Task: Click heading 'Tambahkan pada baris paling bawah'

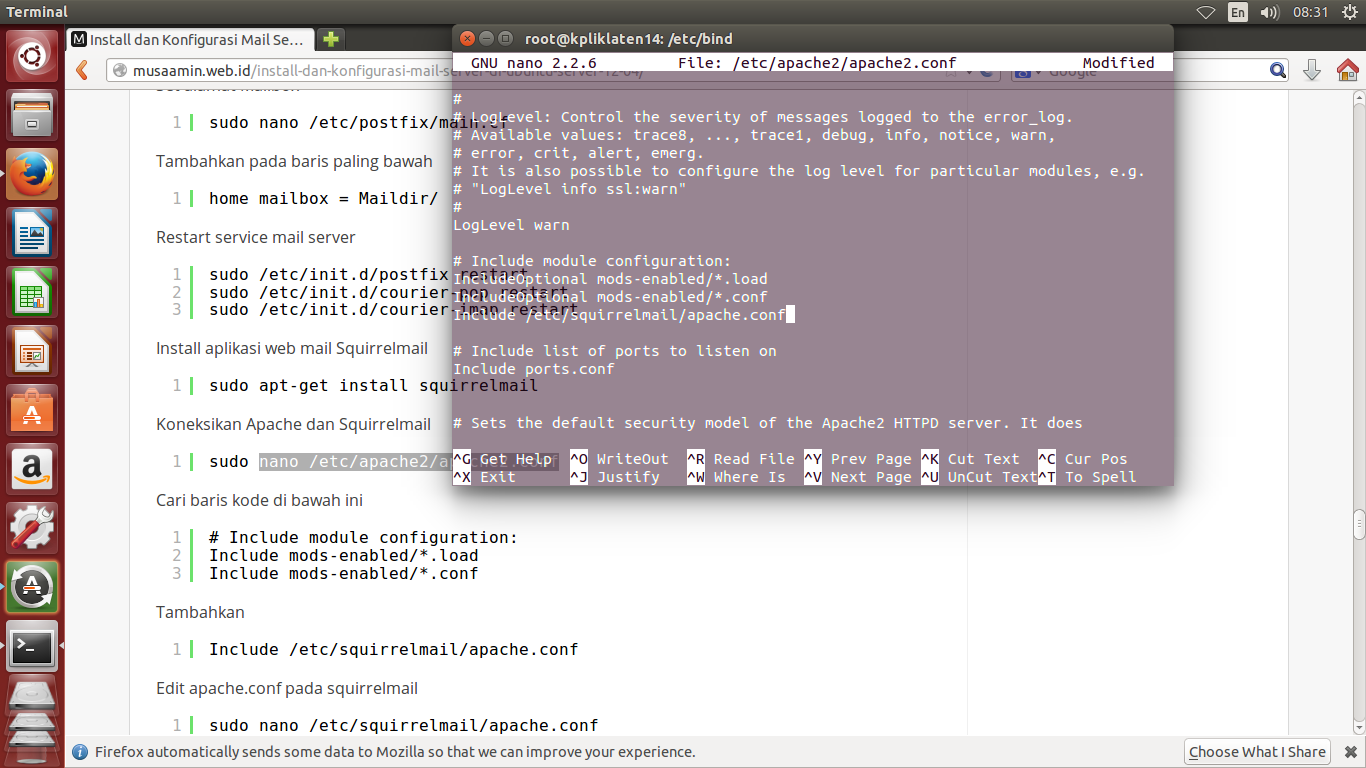Action: click(294, 161)
